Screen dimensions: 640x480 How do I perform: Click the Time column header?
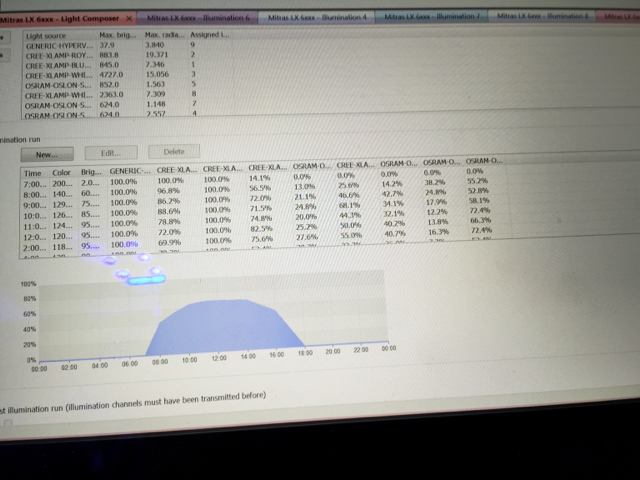coord(33,173)
